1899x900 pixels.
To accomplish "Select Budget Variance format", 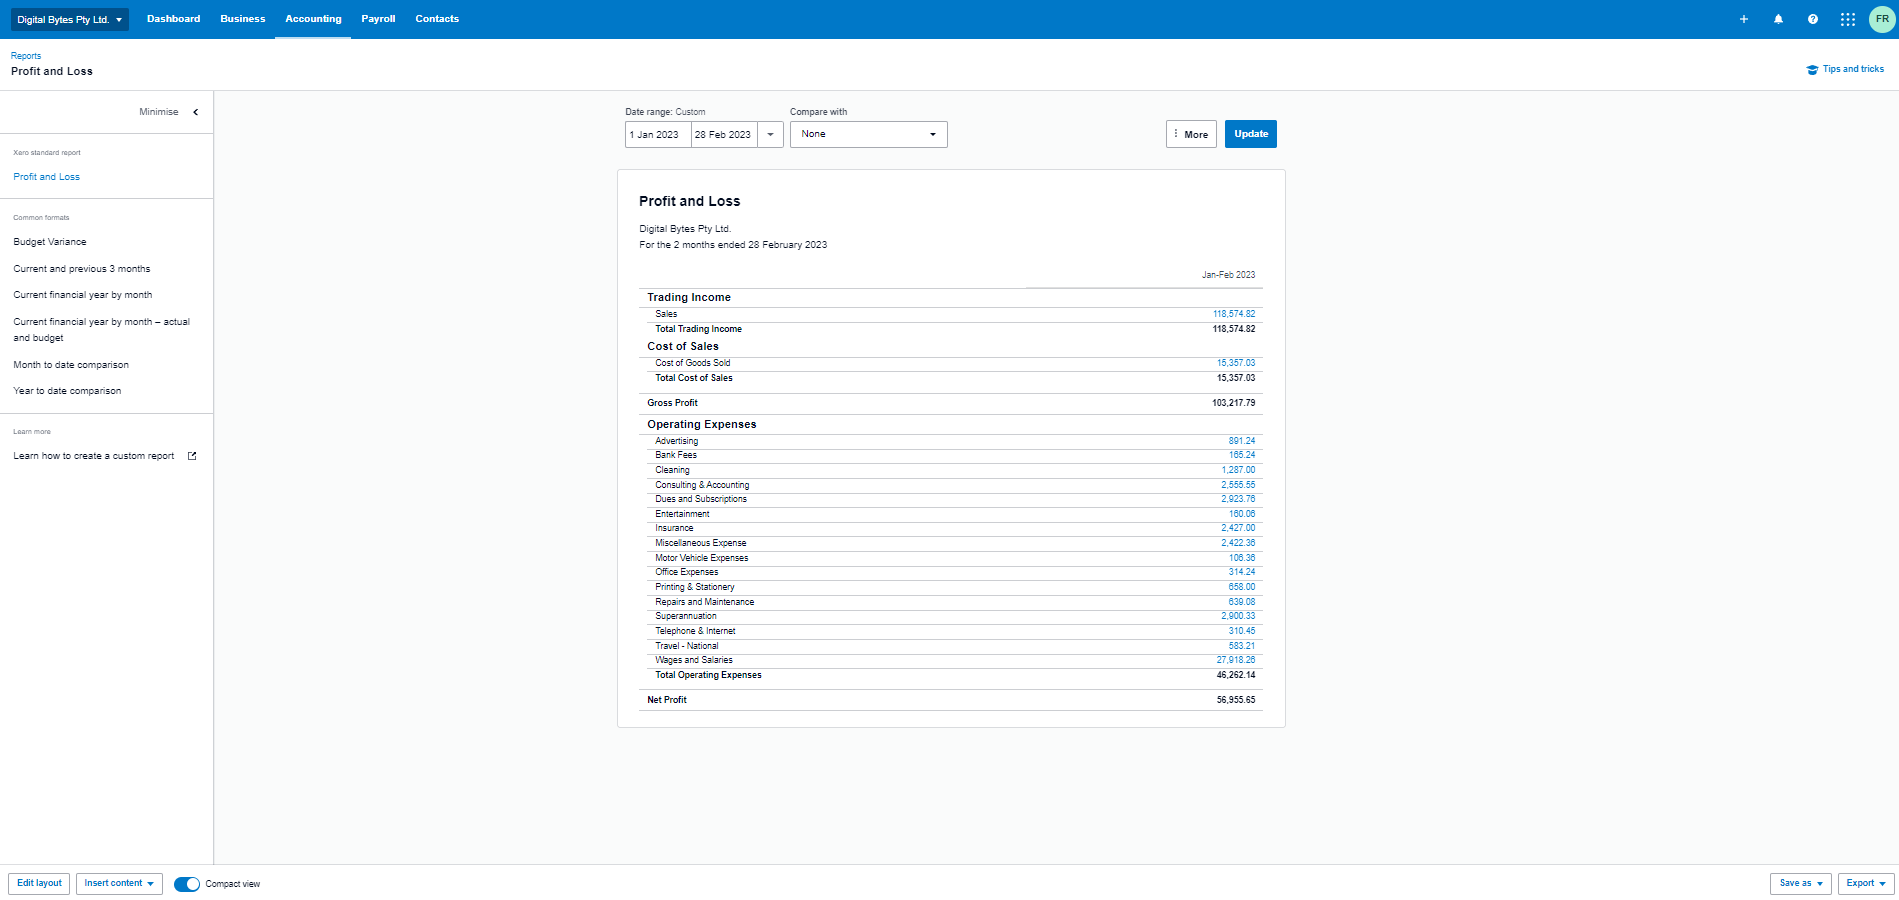I will pyautogui.click(x=50, y=242).
